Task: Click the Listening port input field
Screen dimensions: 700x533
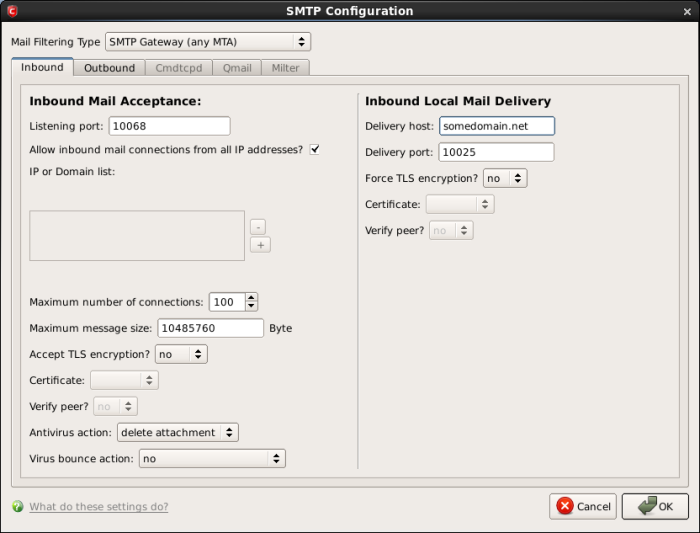Action: (x=169, y=126)
